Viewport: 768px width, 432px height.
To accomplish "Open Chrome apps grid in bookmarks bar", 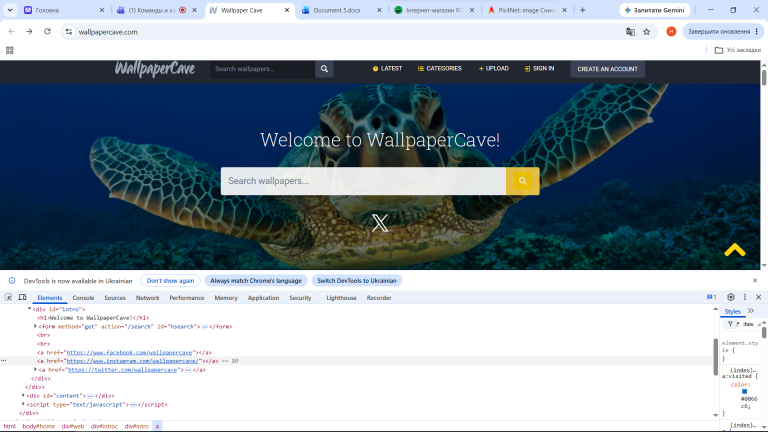I will 9,50.
